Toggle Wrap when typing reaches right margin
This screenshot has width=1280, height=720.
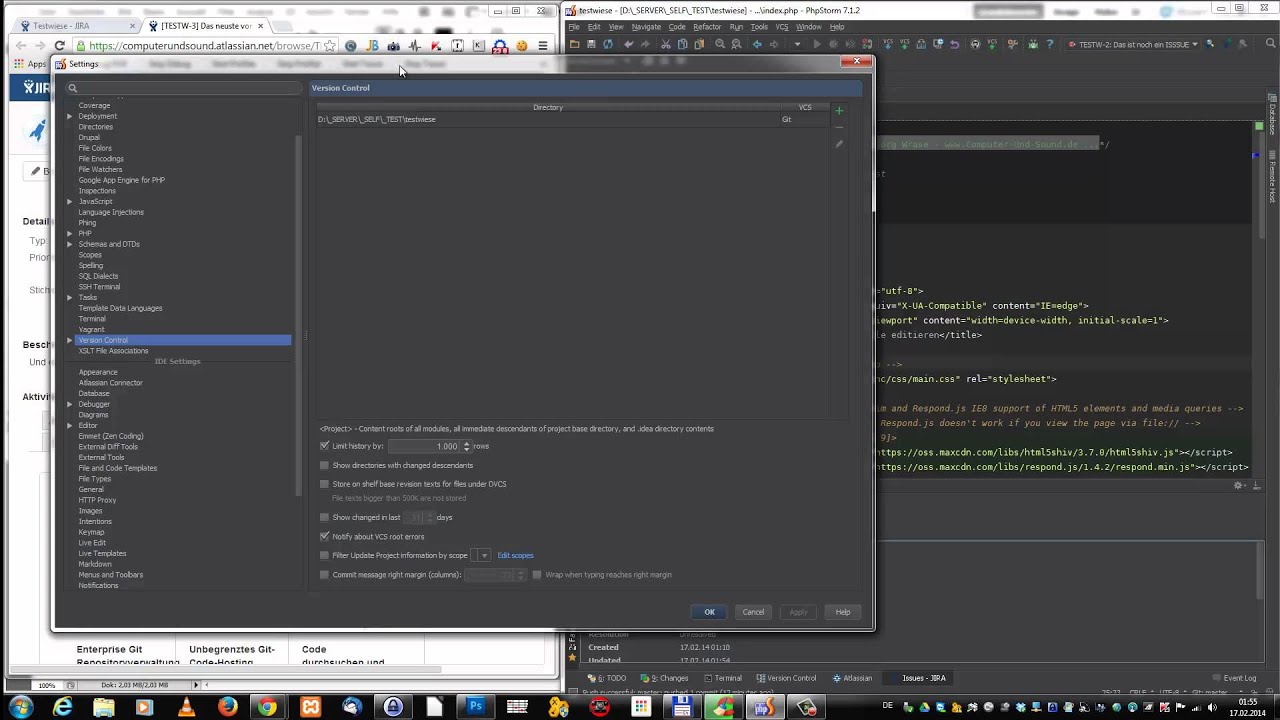tap(537, 575)
